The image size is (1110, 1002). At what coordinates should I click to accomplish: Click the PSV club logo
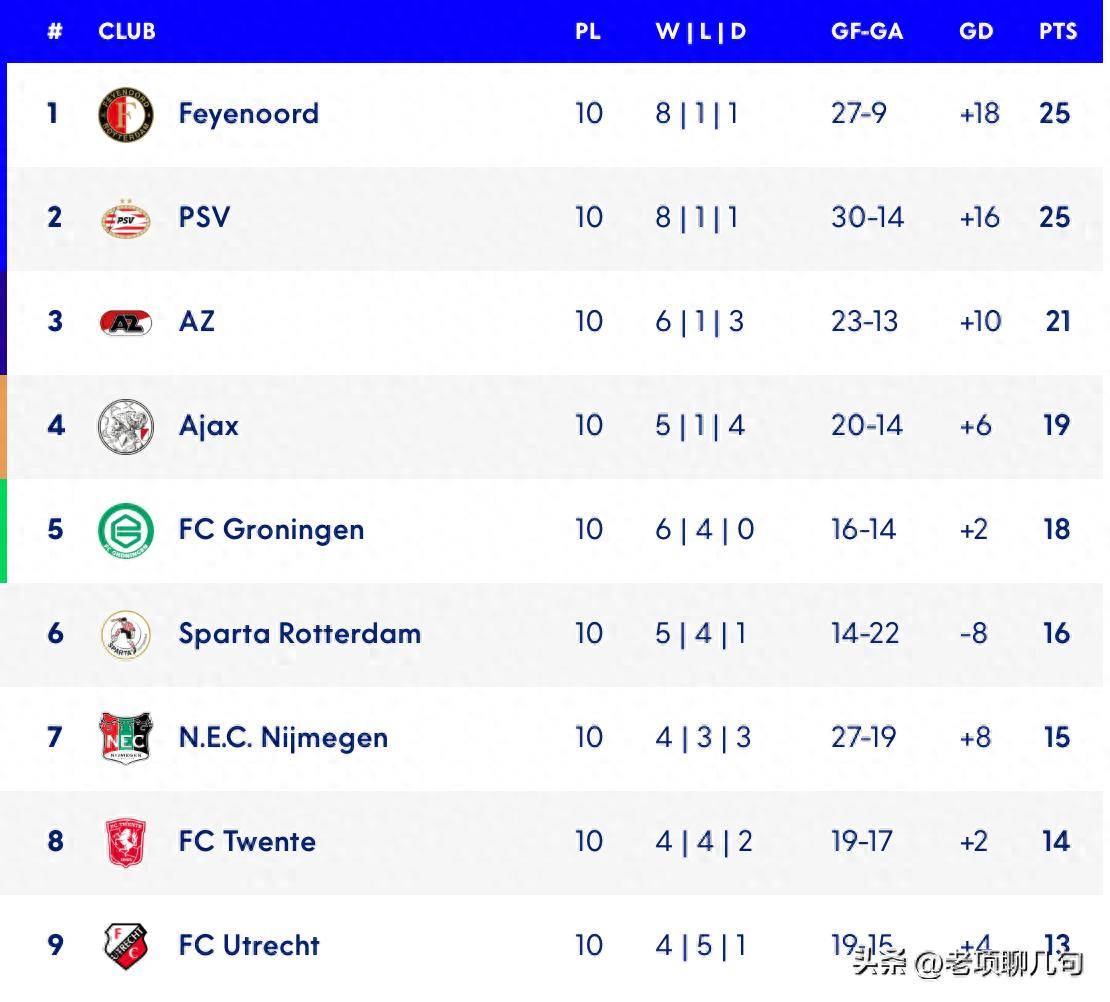point(126,218)
